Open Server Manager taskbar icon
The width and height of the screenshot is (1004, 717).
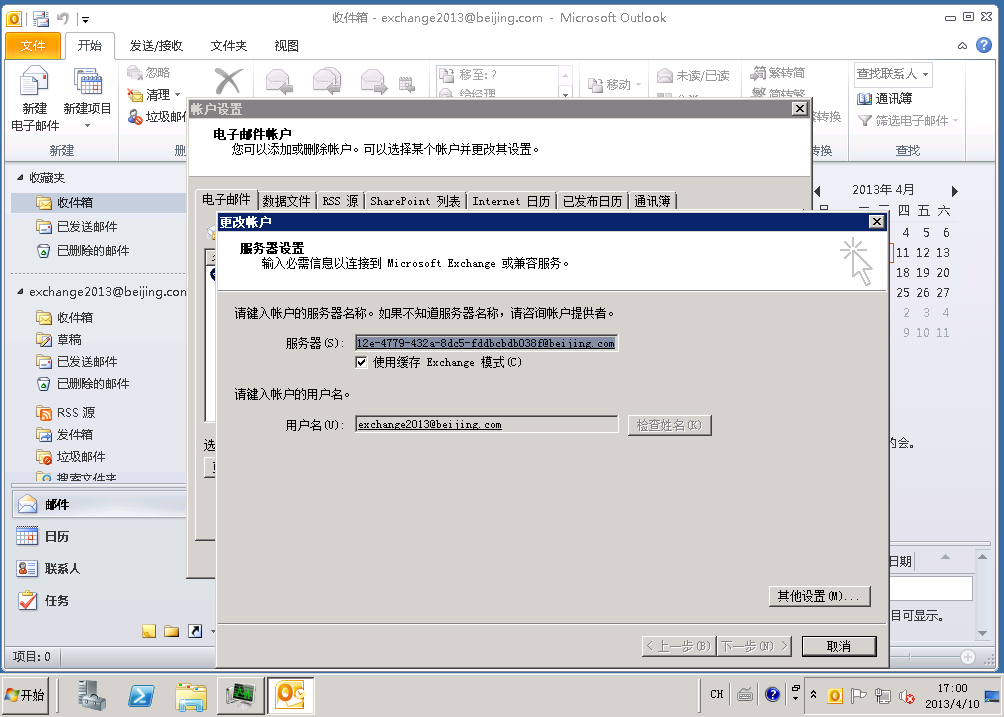[x=92, y=695]
